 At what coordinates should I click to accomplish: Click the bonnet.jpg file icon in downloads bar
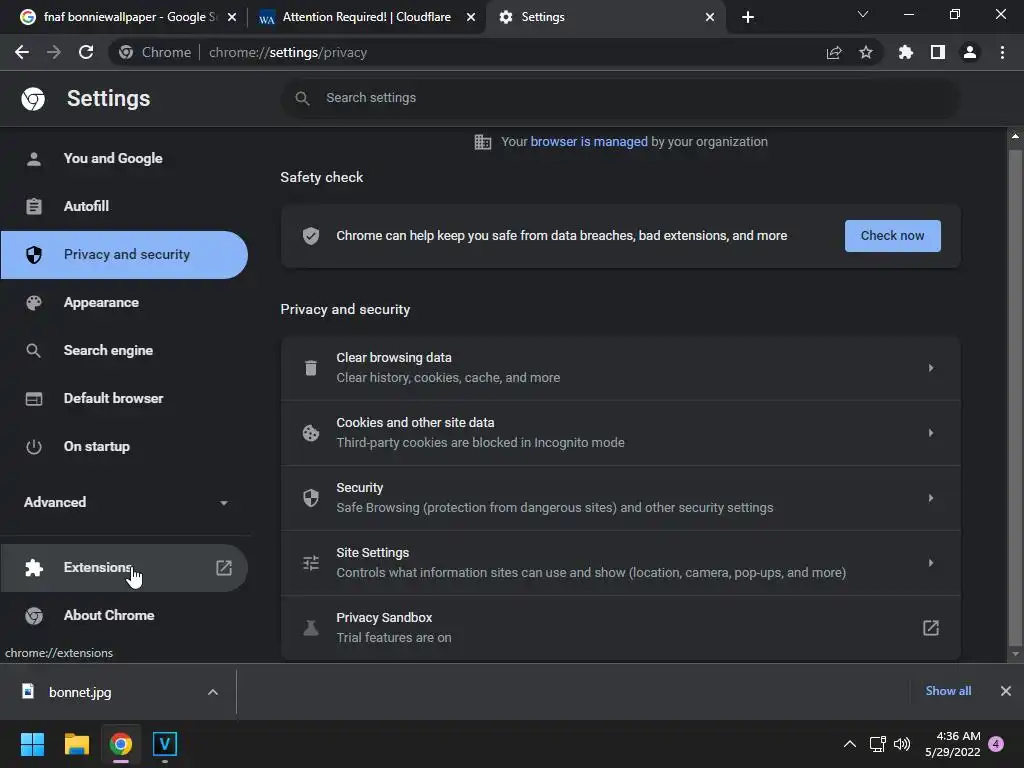point(27,691)
